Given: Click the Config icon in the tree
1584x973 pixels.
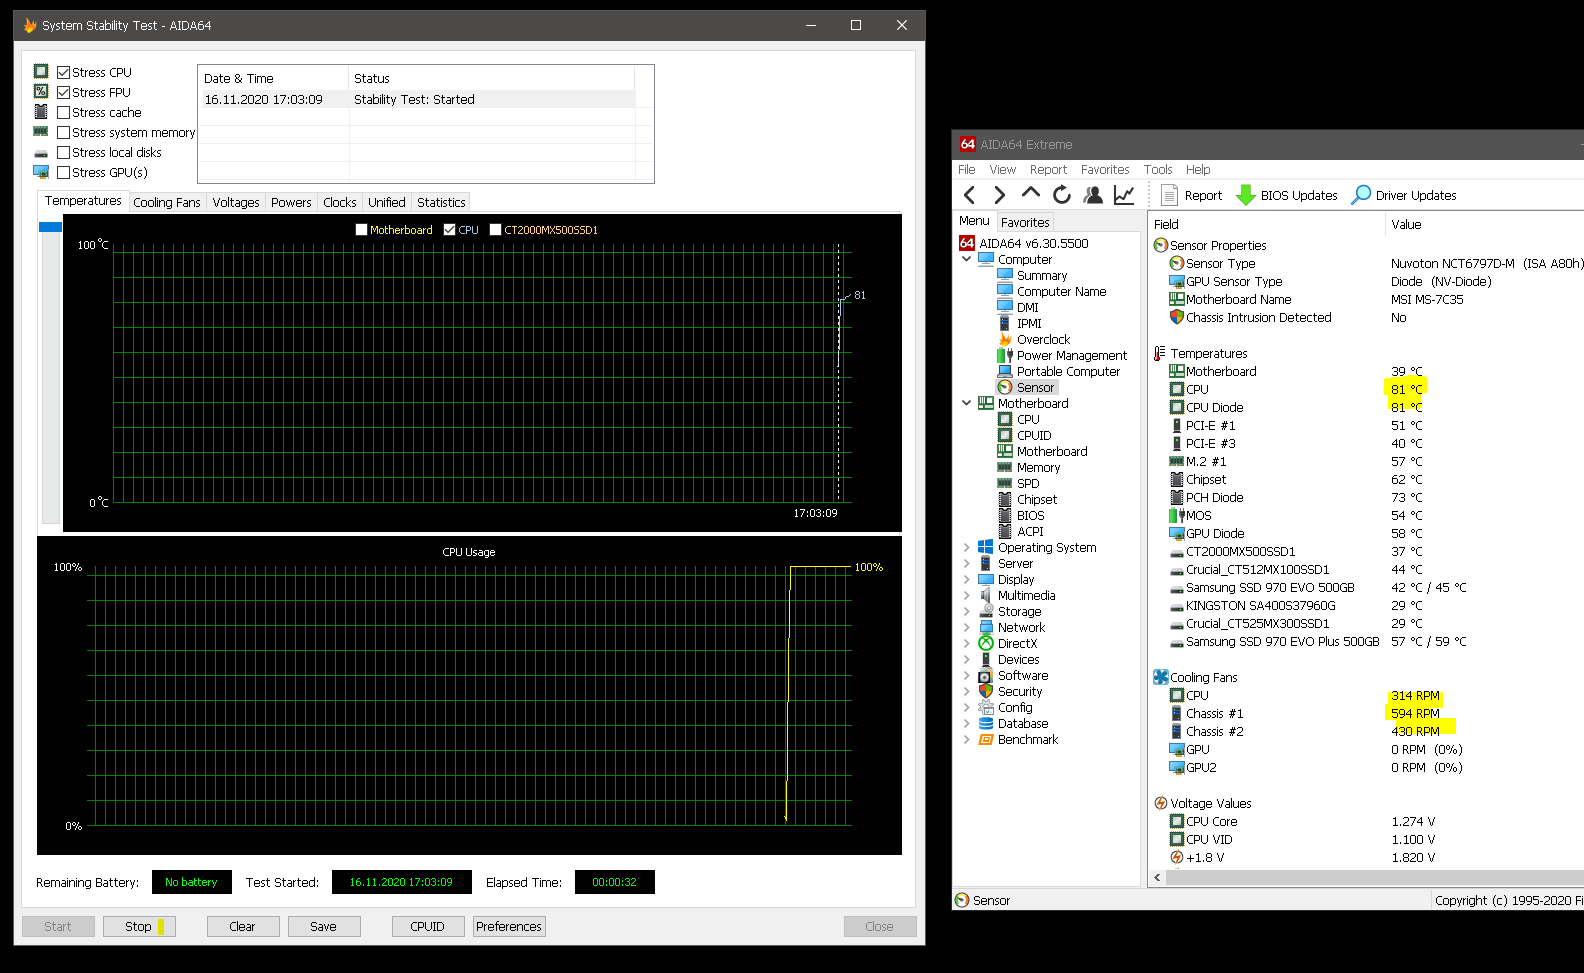Looking at the screenshot, I should tap(986, 707).
